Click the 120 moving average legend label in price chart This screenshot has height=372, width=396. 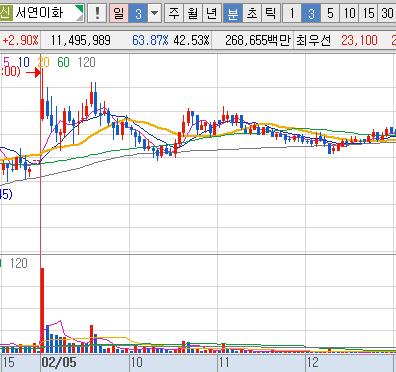(x=87, y=62)
